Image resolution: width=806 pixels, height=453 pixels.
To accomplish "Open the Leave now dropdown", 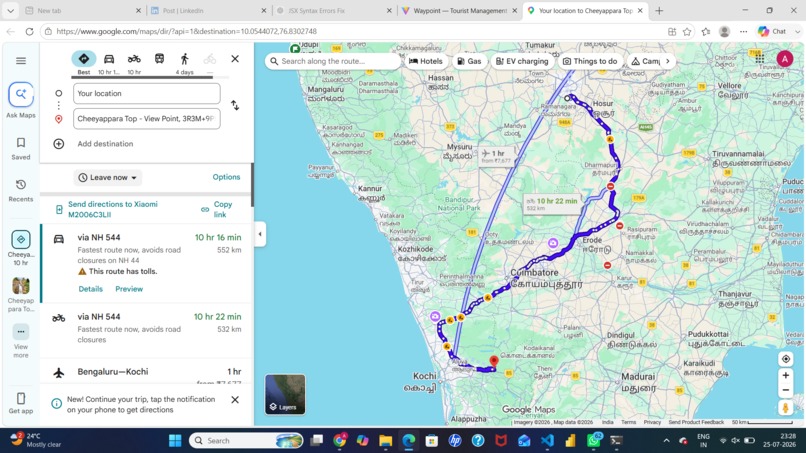I will point(107,177).
